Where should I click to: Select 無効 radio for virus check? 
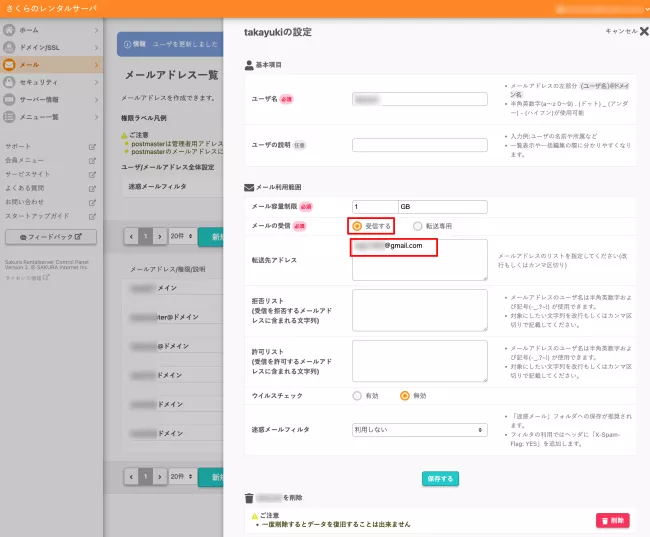405,396
